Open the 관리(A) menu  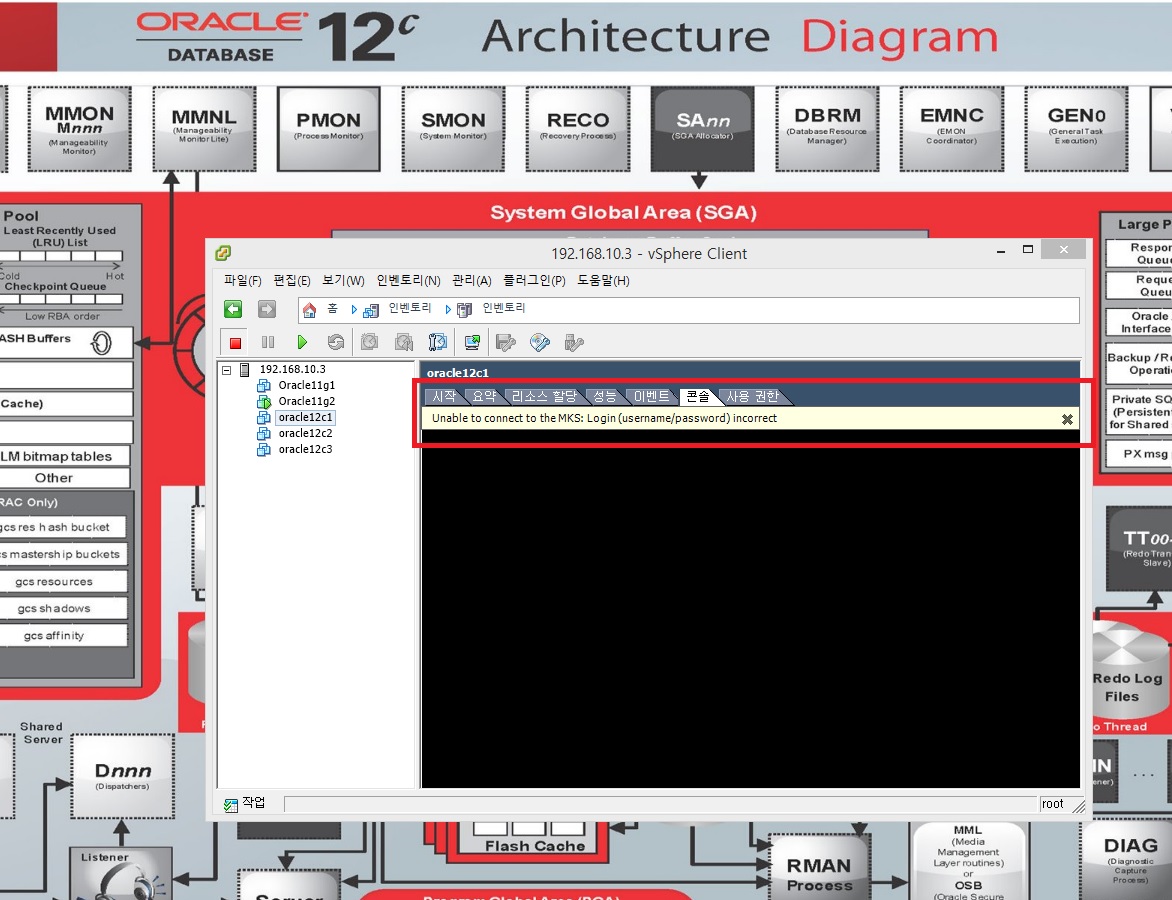[472, 280]
